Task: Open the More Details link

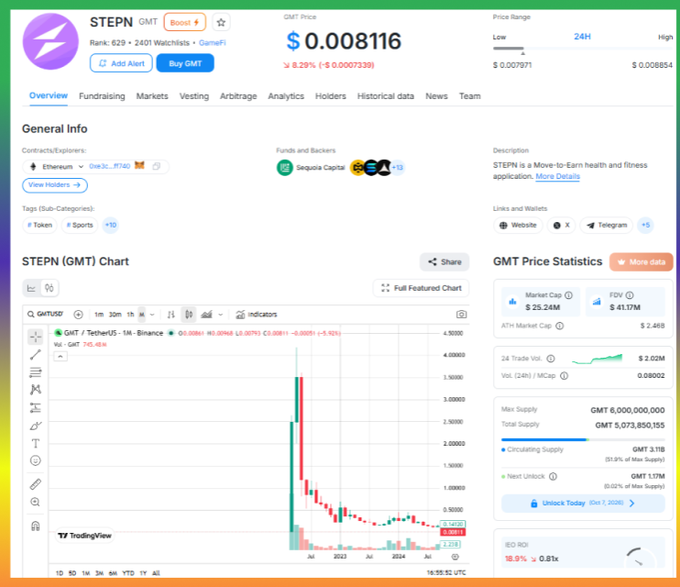Action: (x=558, y=176)
